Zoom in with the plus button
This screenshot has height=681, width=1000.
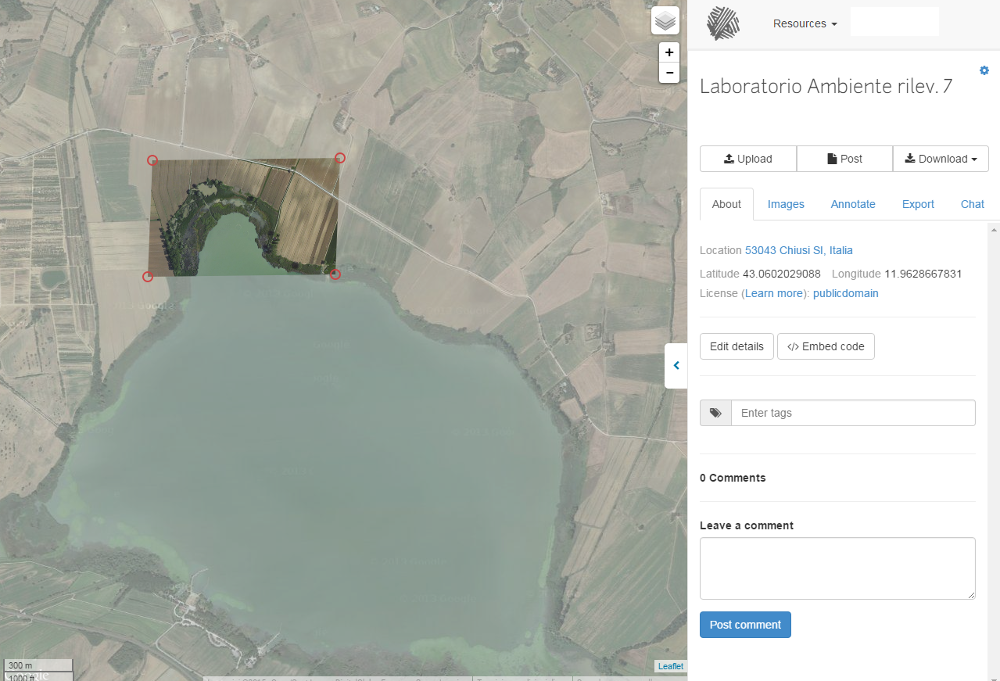[x=669, y=52]
